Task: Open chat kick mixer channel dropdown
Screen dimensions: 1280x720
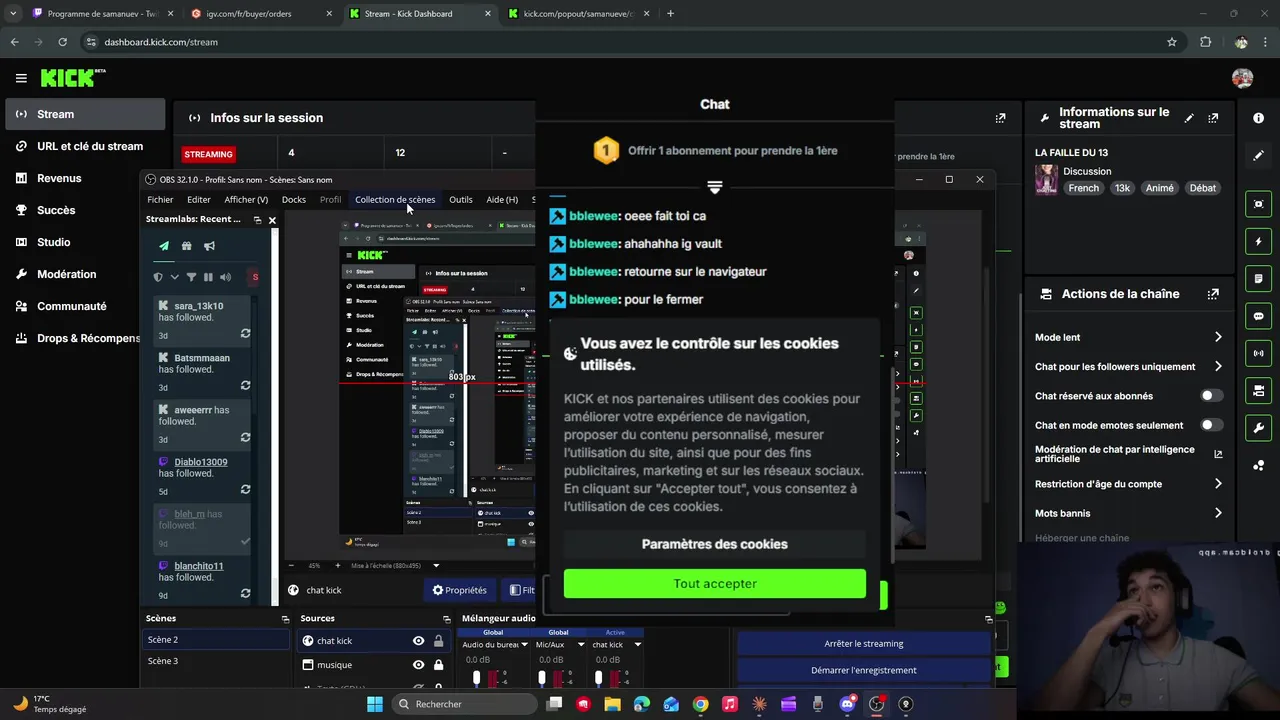Action: pyautogui.click(x=637, y=645)
